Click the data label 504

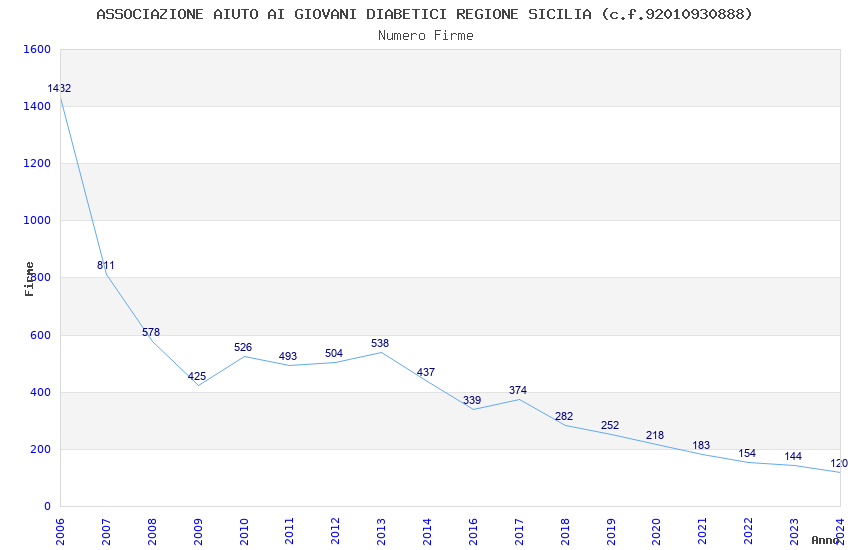[334, 353]
